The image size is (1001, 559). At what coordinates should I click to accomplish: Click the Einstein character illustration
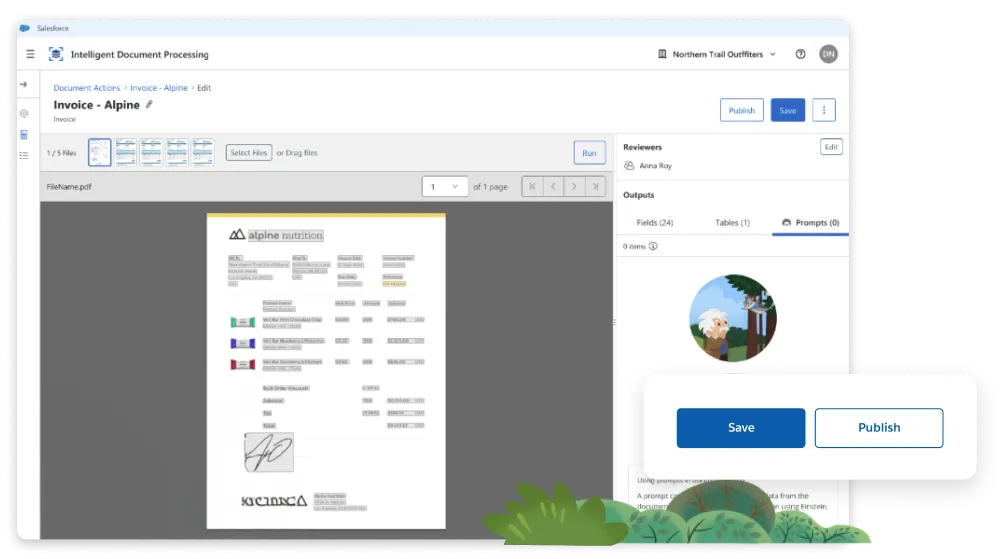(x=733, y=318)
